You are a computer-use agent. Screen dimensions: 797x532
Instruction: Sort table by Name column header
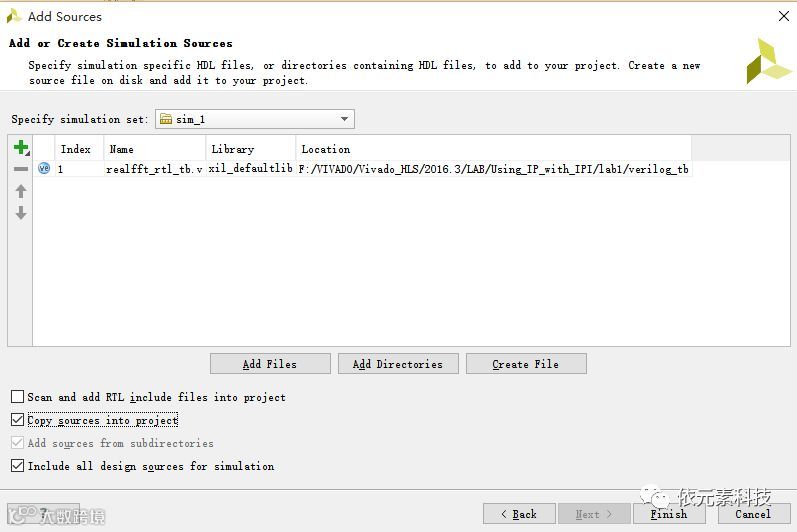155,149
